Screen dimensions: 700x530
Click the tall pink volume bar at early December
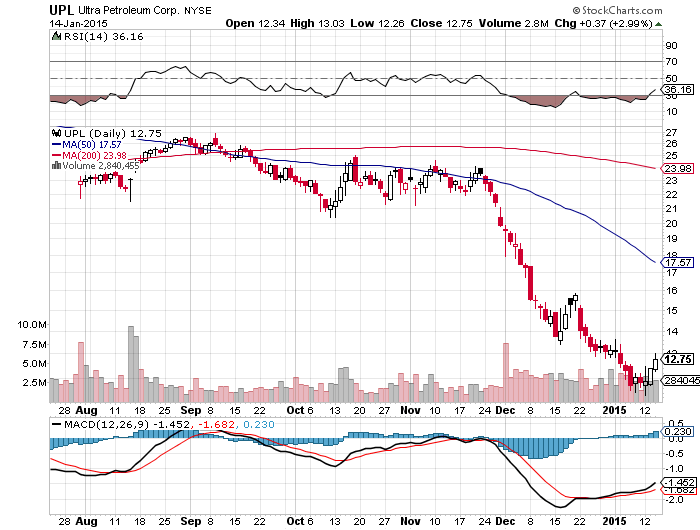tap(506, 372)
